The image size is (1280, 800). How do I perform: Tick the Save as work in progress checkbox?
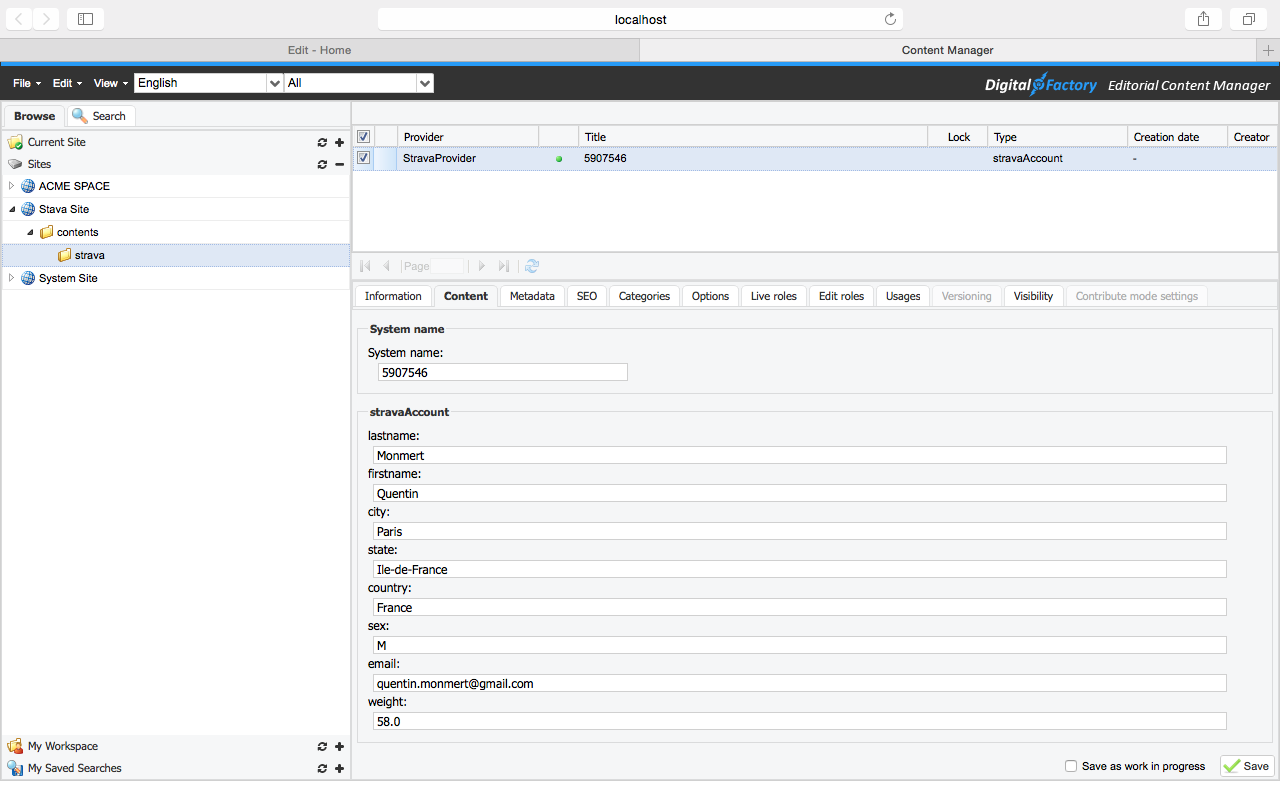(1071, 766)
